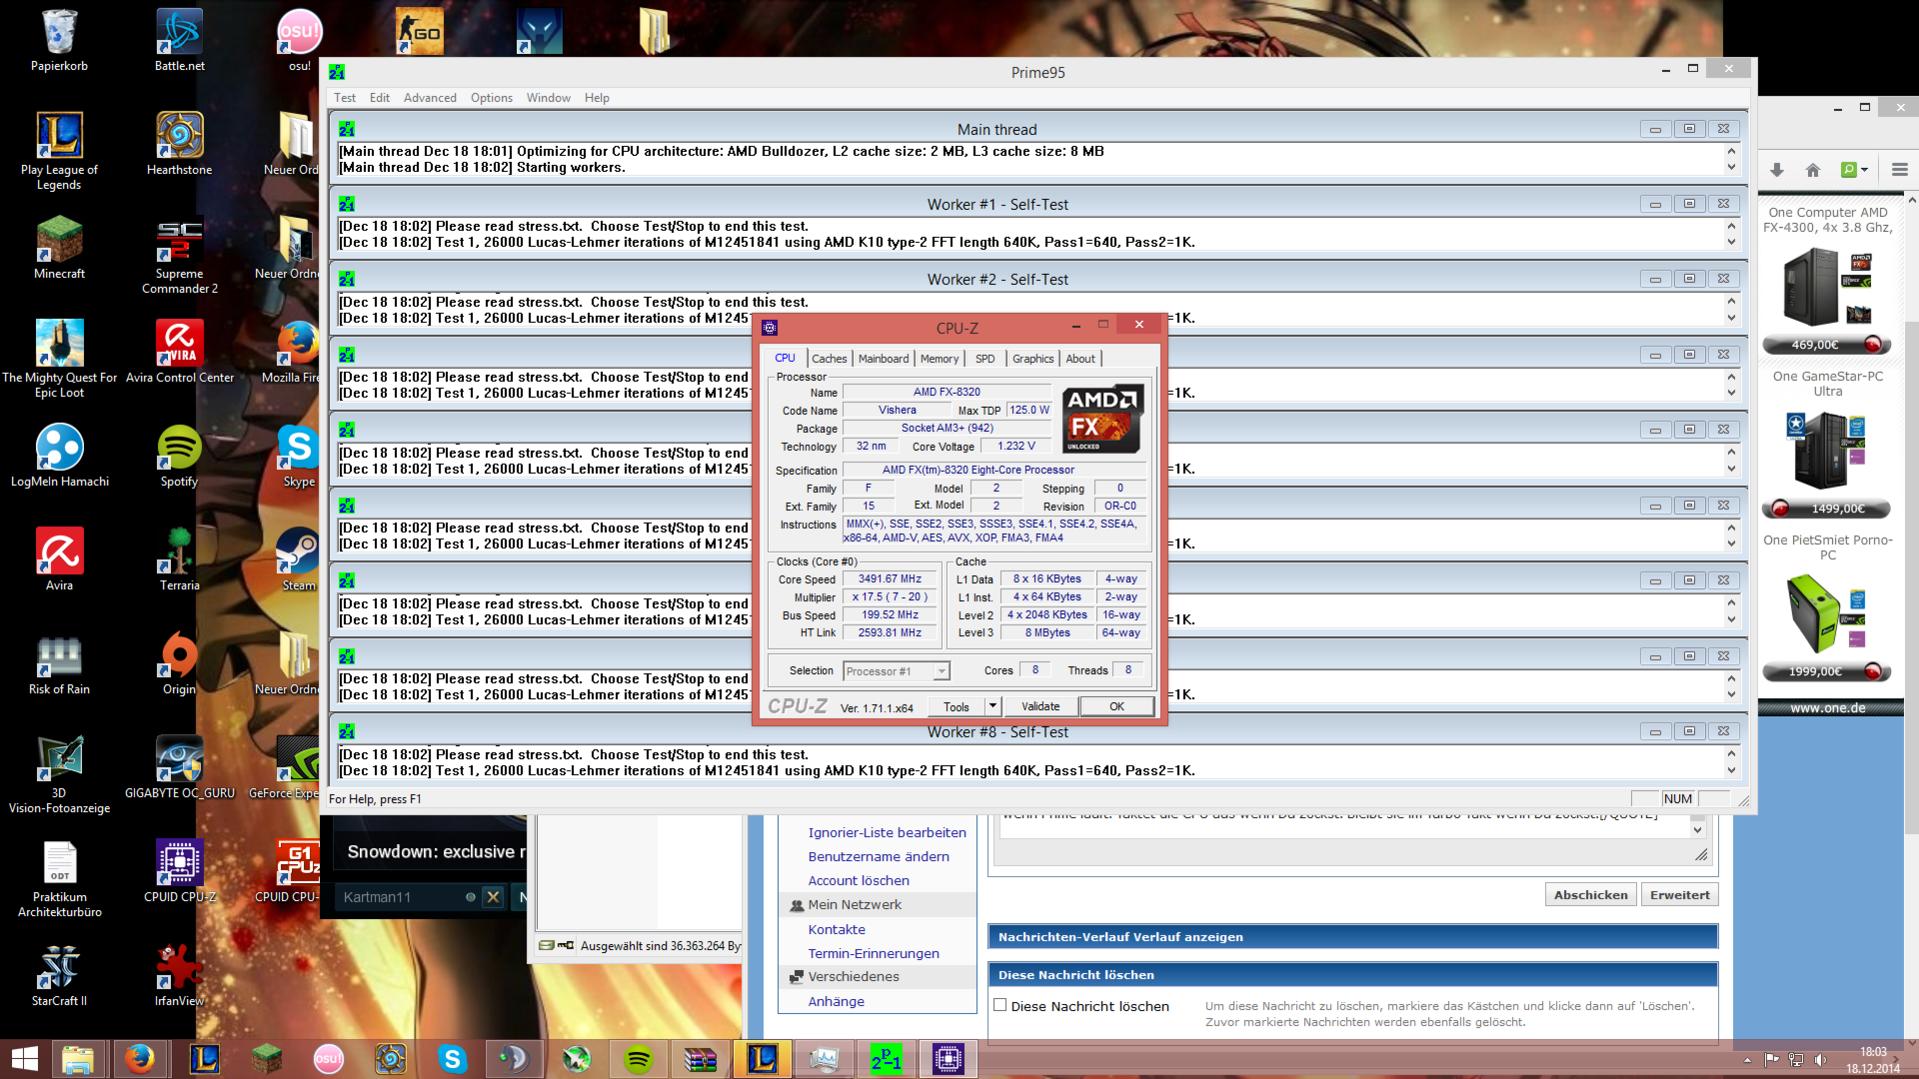Expand the CPU-Z Tools dropdown arrow

pyautogui.click(x=992, y=706)
